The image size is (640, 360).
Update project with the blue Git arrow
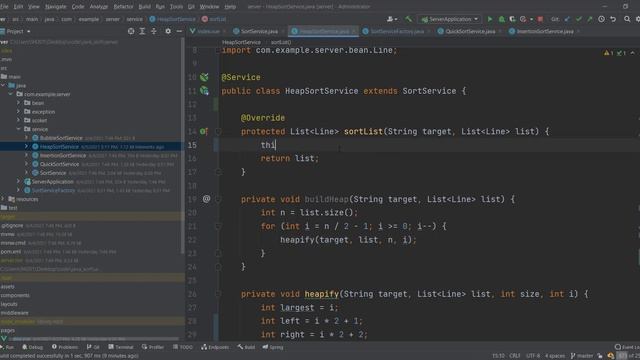567,19
